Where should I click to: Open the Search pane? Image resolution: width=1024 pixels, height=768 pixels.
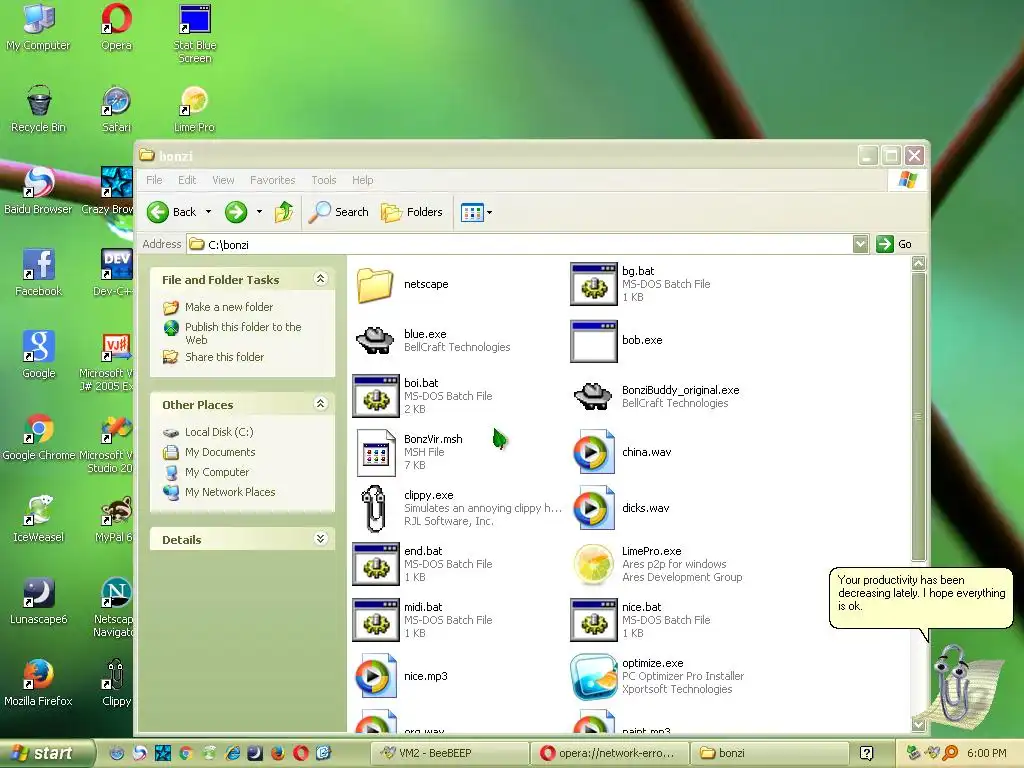338,212
